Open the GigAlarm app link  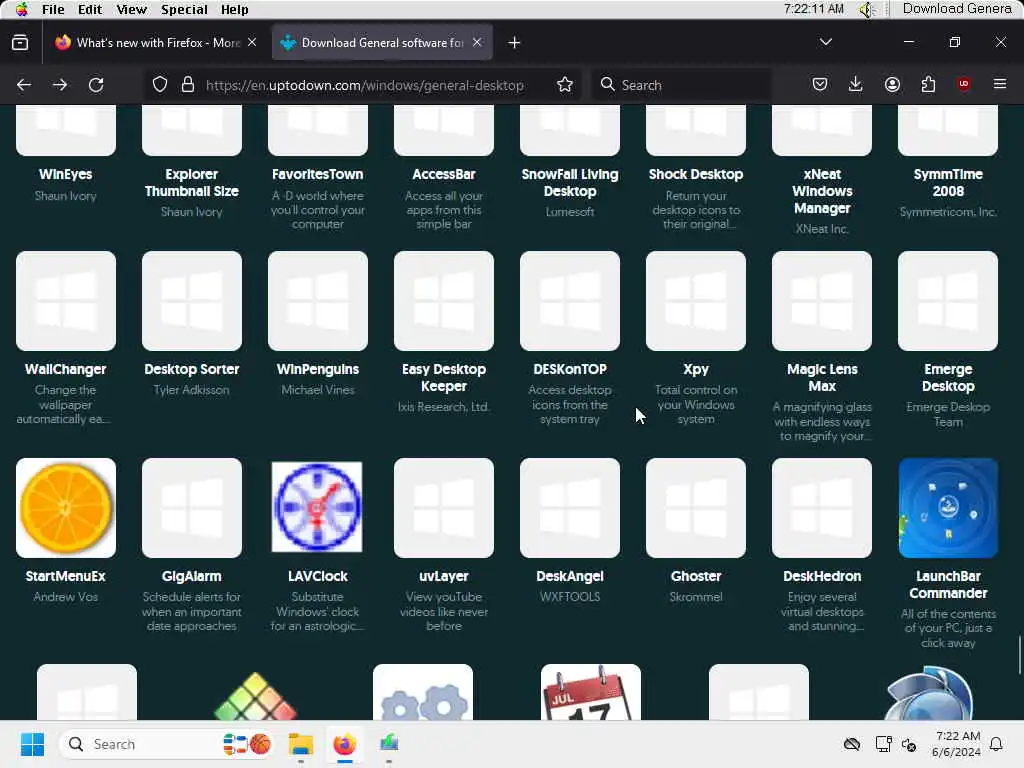tap(192, 576)
